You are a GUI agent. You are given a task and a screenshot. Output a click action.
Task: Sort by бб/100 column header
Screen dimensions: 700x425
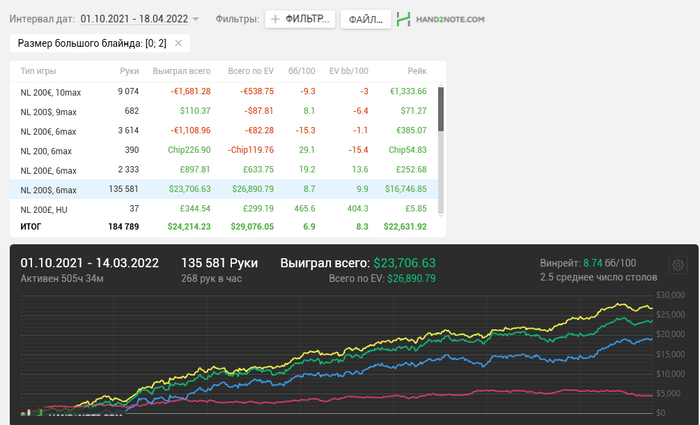(302, 71)
